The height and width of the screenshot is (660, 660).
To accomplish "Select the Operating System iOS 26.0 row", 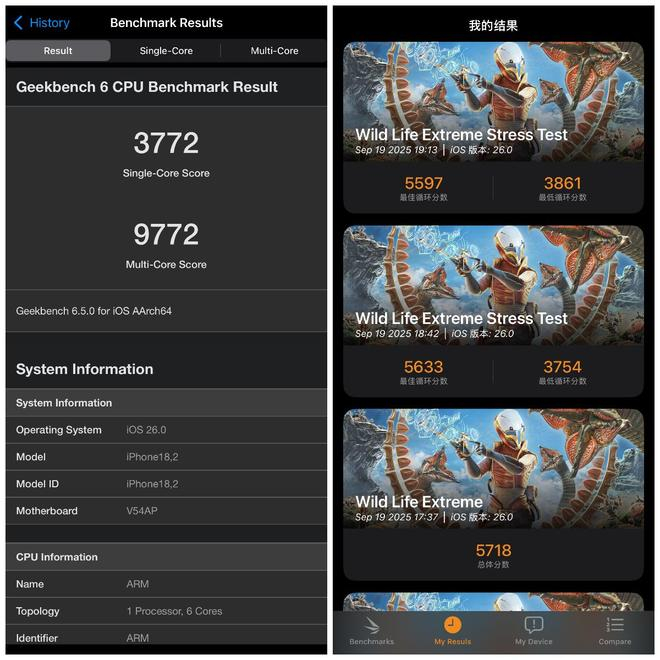I will point(166,430).
